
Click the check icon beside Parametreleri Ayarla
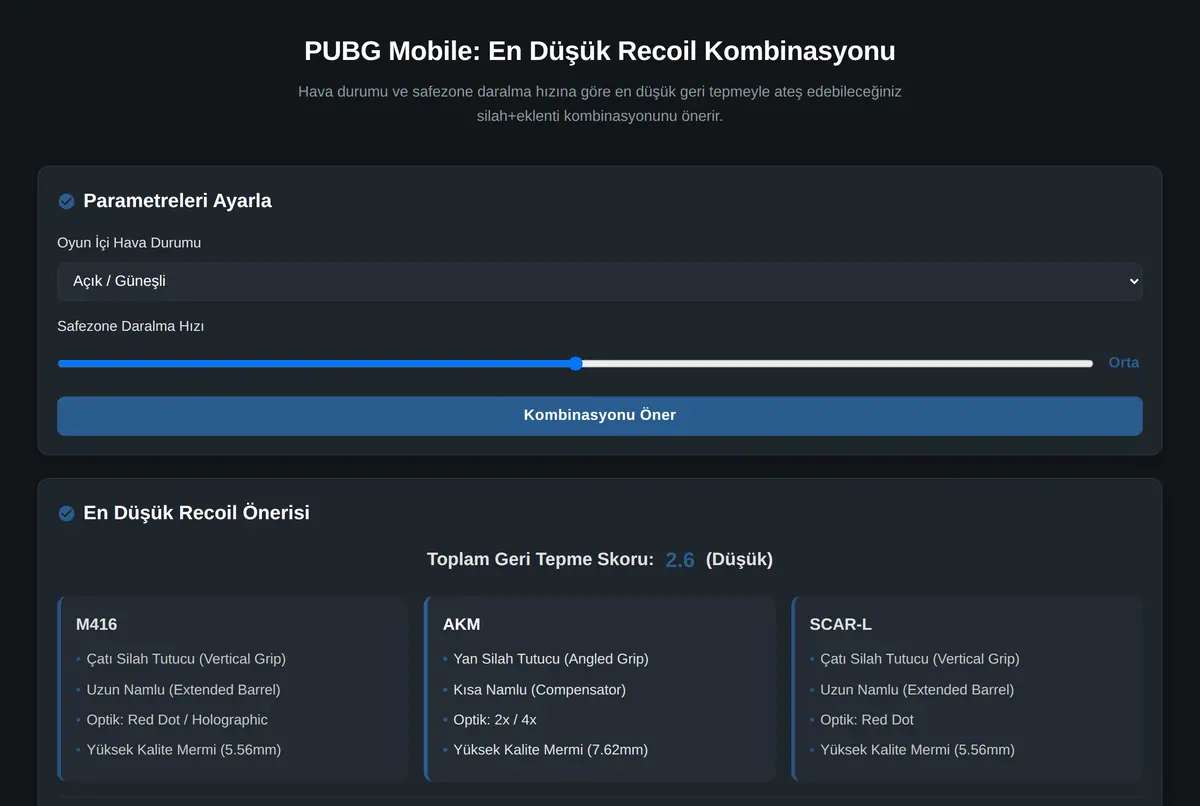tap(66, 202)
